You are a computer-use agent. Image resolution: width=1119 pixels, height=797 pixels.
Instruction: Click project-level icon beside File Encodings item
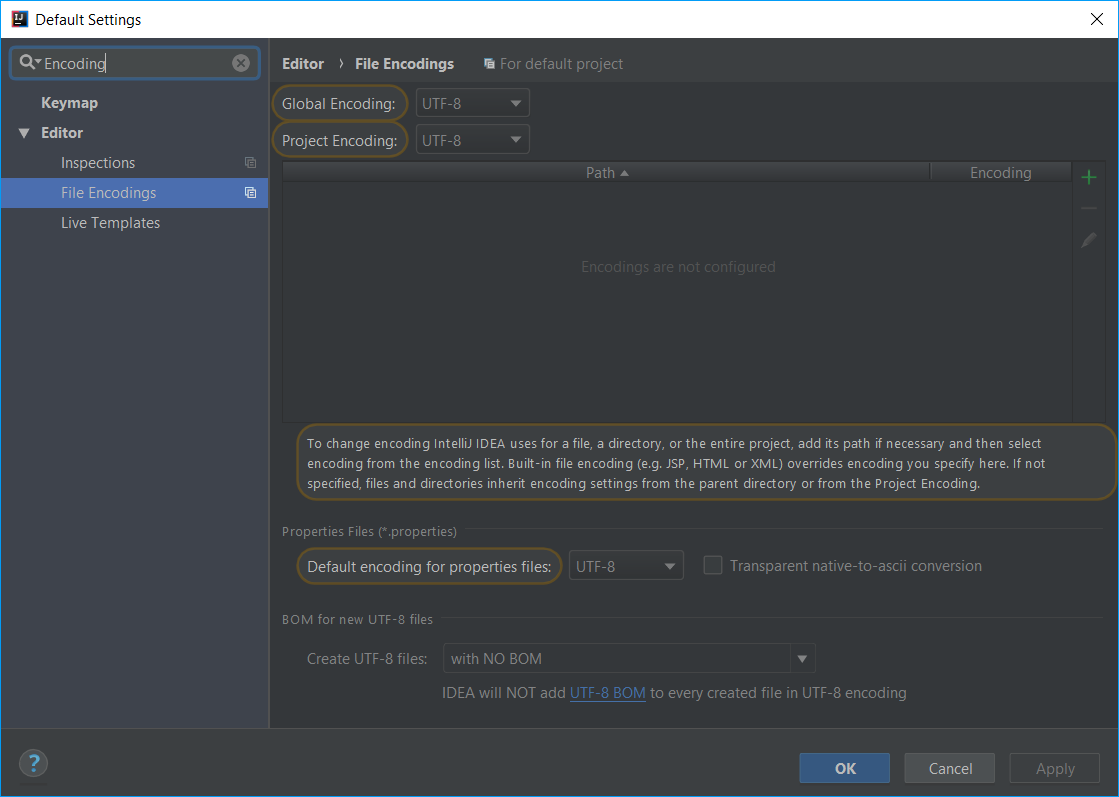pyautogui.click(x=250, y=193)
